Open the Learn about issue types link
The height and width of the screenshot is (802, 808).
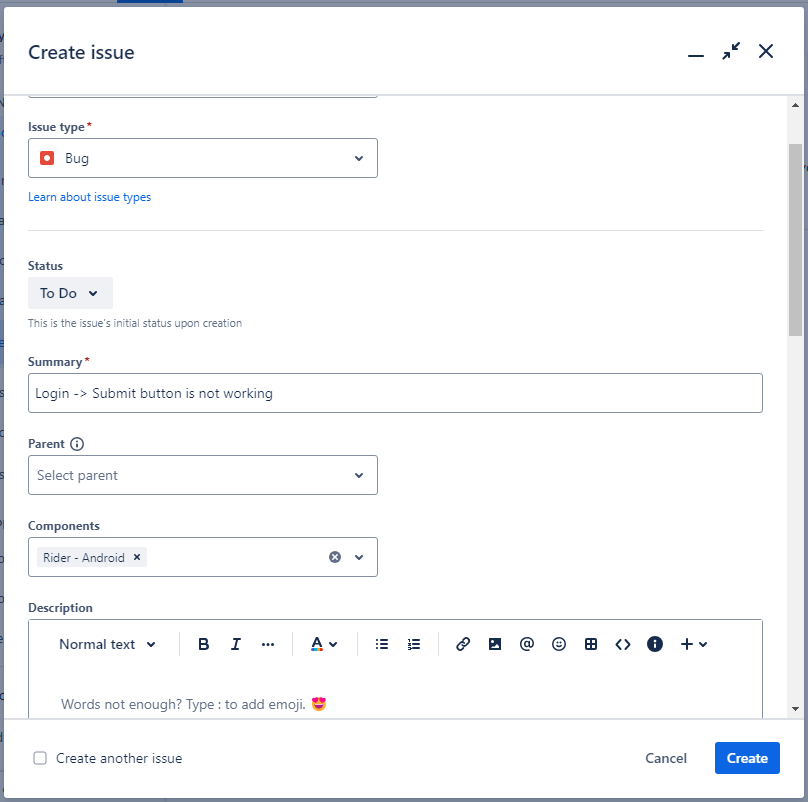point(89,197)
